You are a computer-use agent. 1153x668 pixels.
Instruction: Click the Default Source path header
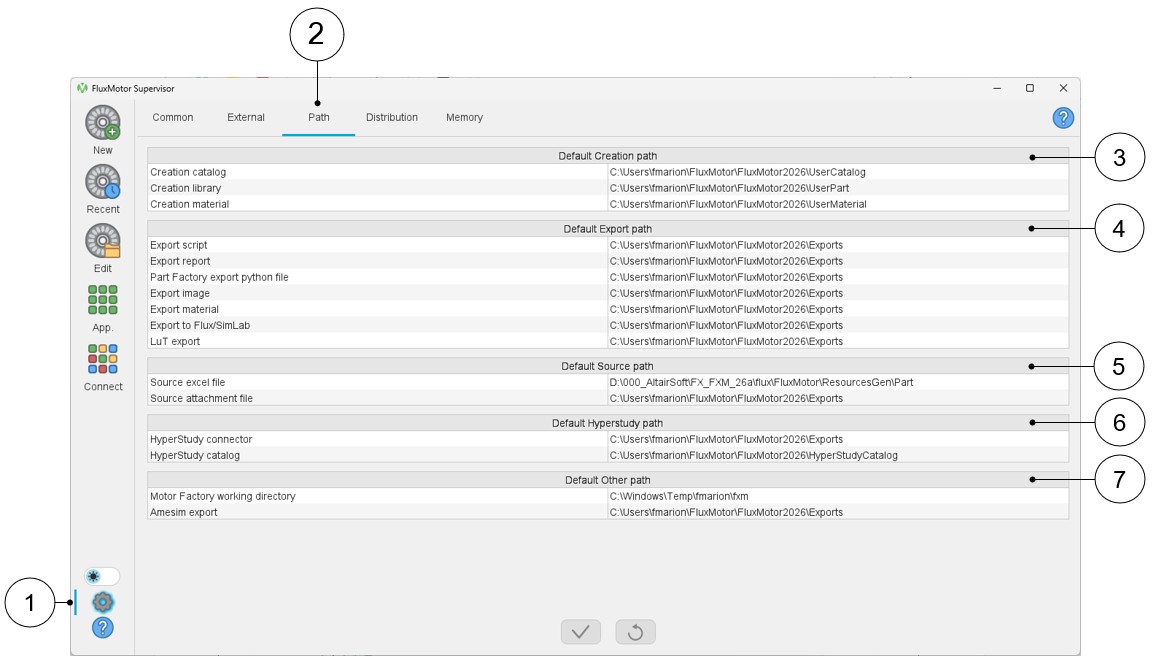tap(607, 366)
